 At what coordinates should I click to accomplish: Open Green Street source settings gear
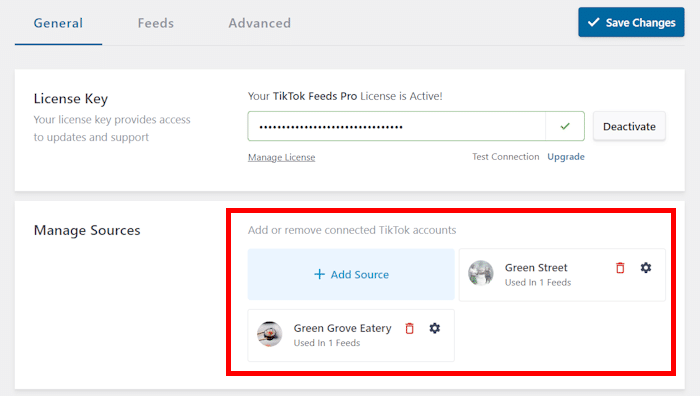[646, 267]
